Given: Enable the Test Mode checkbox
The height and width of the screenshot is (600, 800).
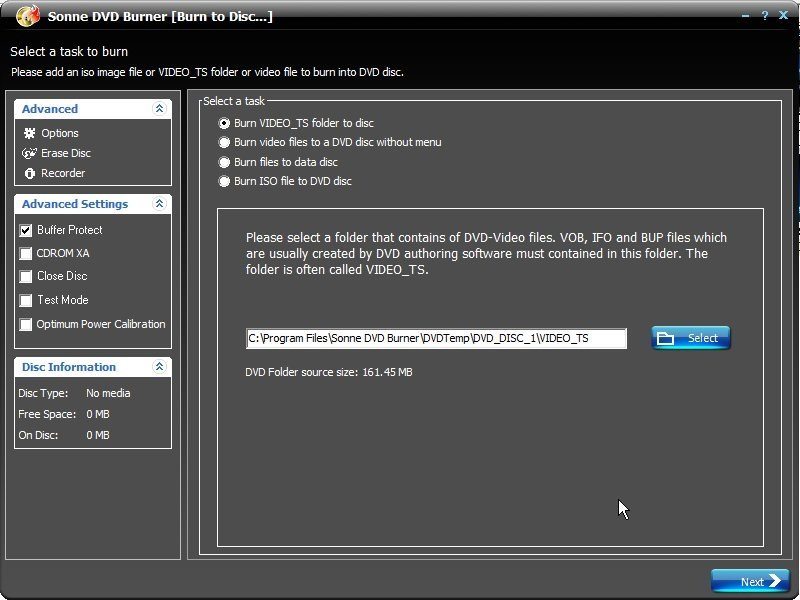Looking at the screenshot, I should 26,300.
